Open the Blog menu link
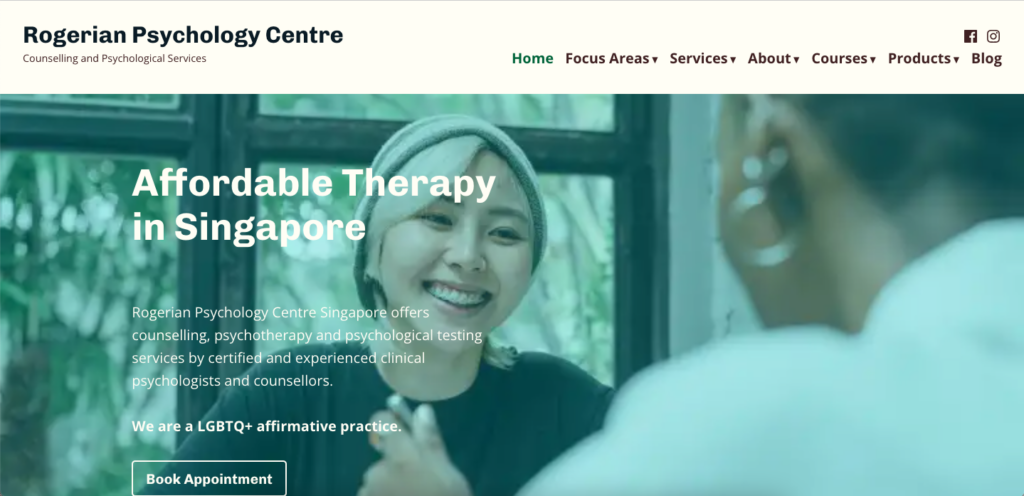This screenshot has height=496, width=1024. pyautogui.click(x=986, y=58)
